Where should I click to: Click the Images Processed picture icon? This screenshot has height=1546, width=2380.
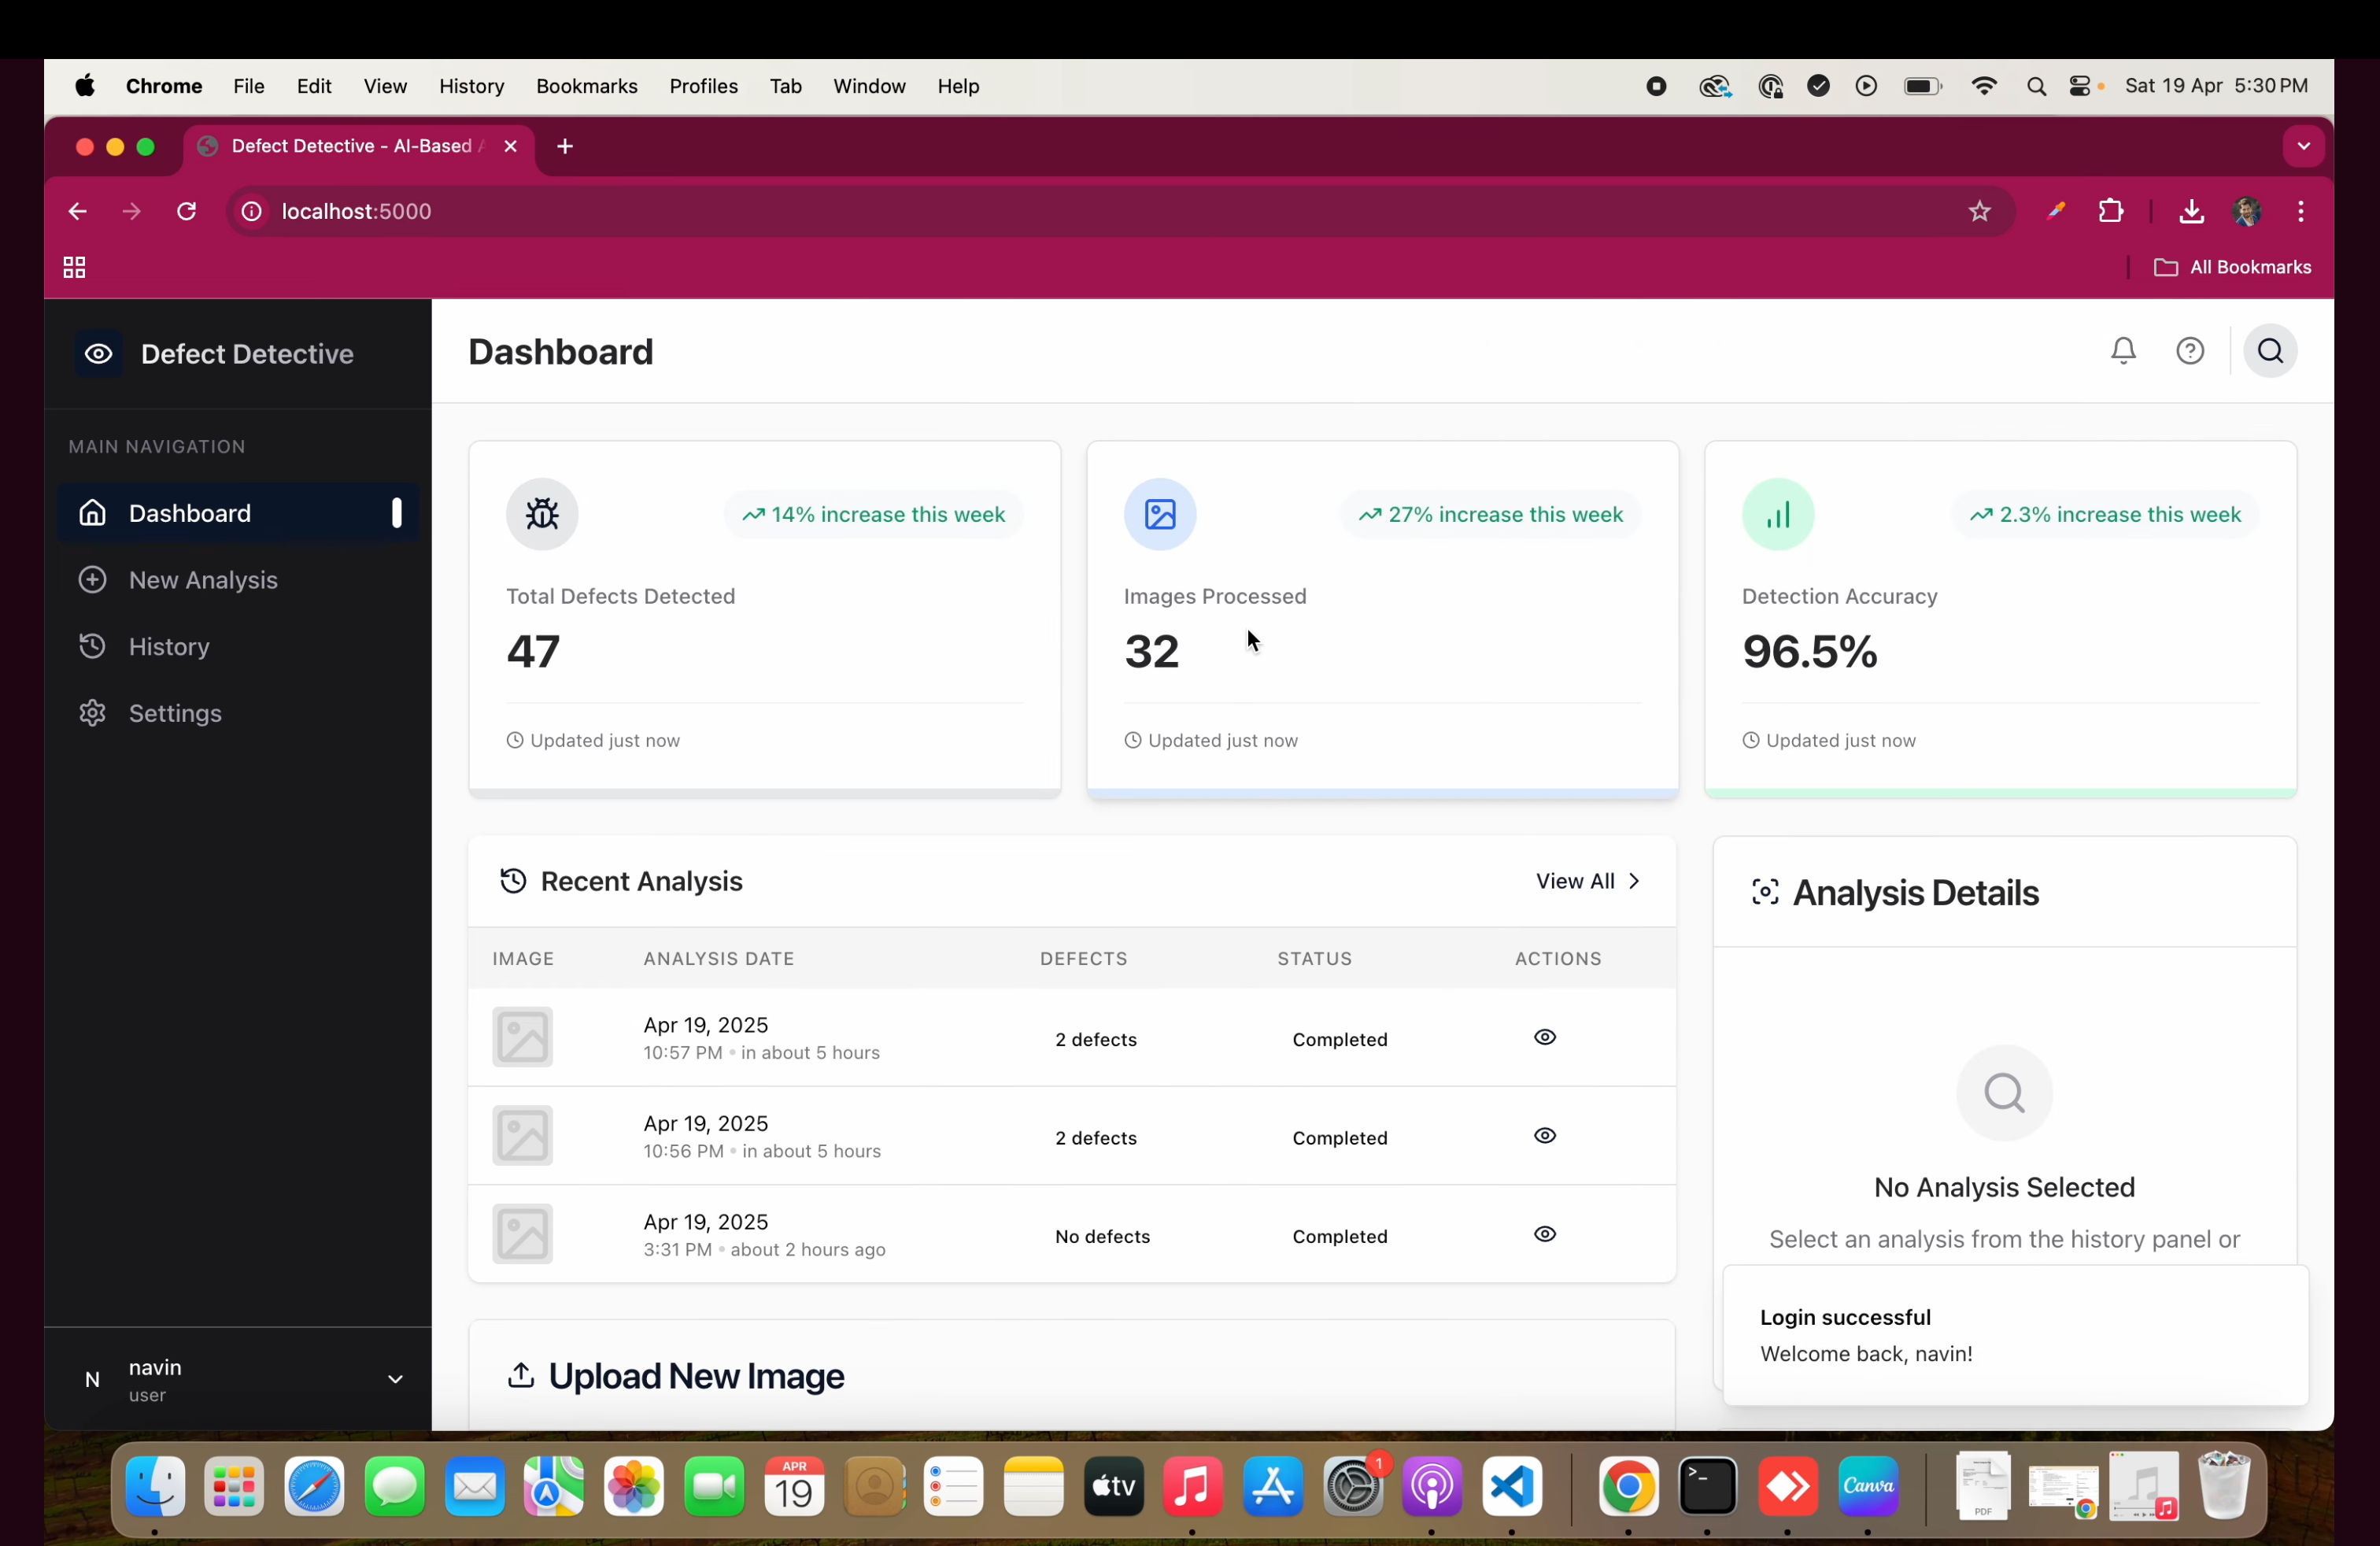[1160, 514]
